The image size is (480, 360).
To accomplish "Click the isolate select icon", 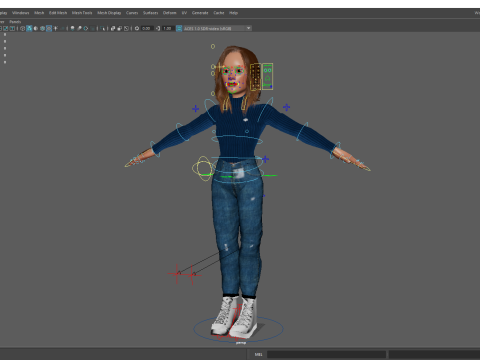I will [x=102, y=28].
